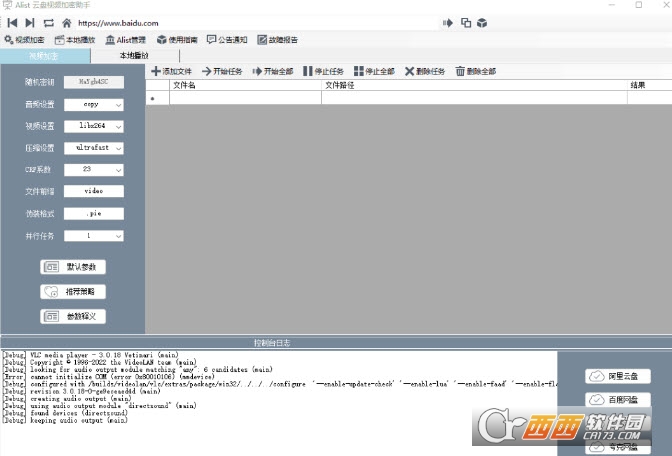Screen dimensions: 672x456
Task: Open 阿里云盘 cloud drive button
Action: (x=618, y=376)
